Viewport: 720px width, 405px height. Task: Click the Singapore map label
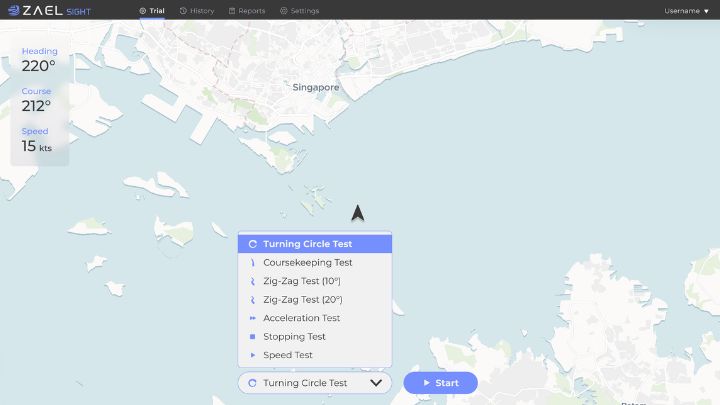tap(316, 87)
